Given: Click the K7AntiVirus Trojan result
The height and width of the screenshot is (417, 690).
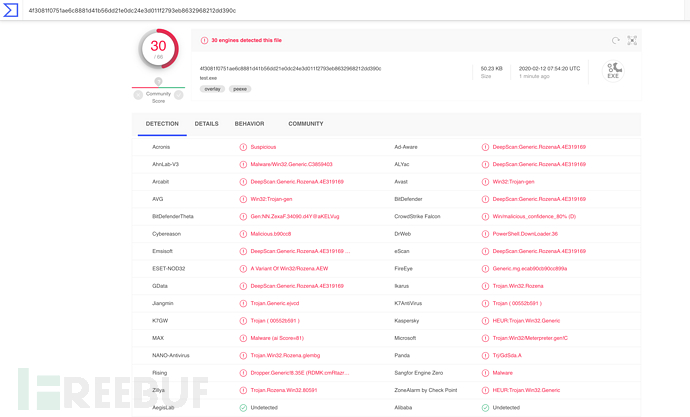Looking at the screenshot, I should click(x=517, y=304).
